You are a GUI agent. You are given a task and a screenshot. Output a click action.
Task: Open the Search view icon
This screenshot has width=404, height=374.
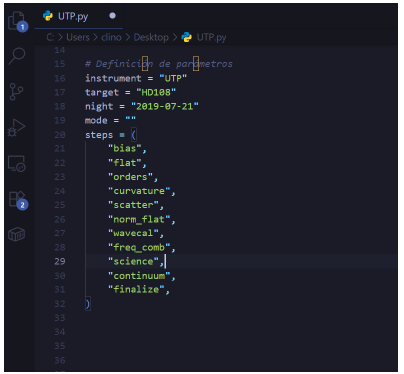tap(16, 56)
